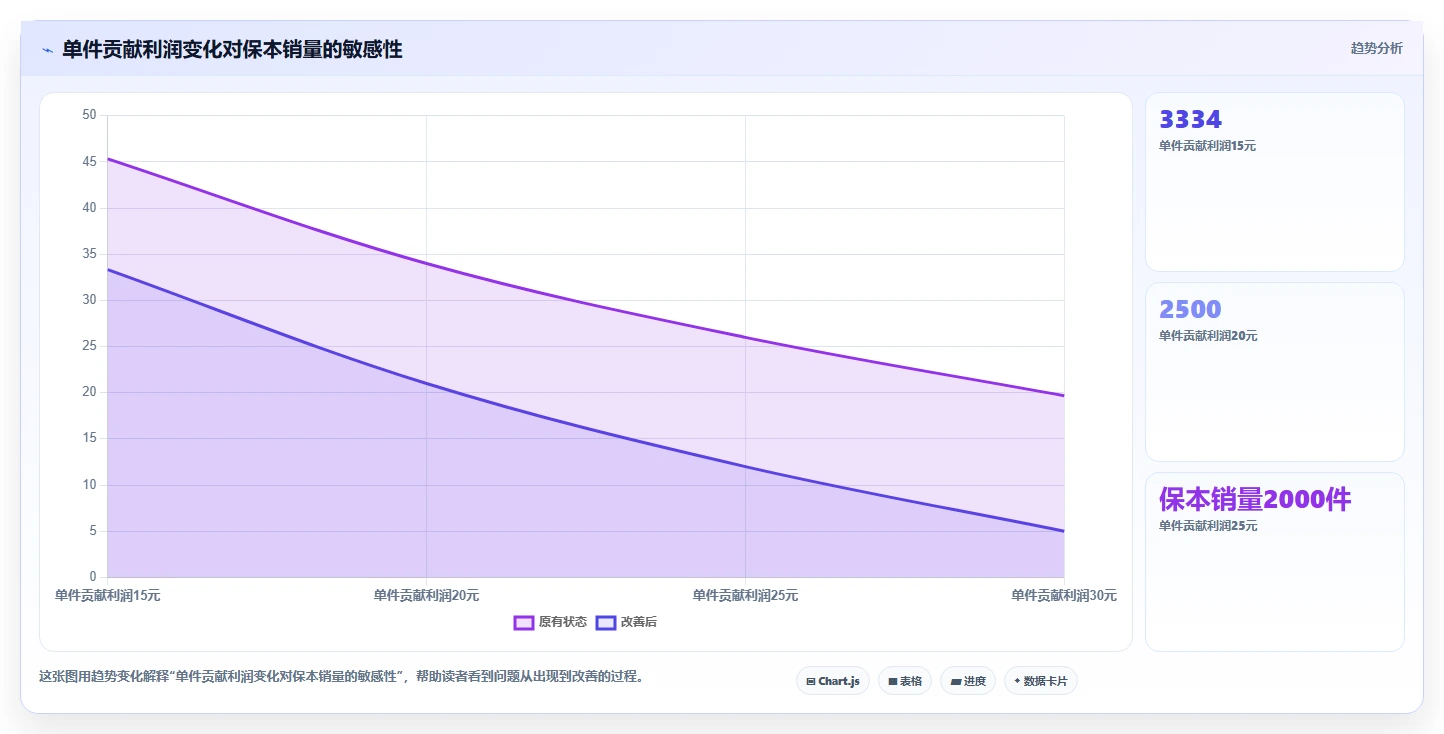Click the caption text under 2500
Image resolution: width=1444 pixels, height=734 pixels.
tap(1208, 336)
